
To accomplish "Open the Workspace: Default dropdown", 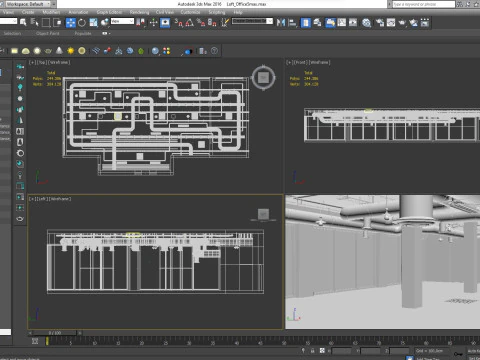I will [x=28, y=4].
